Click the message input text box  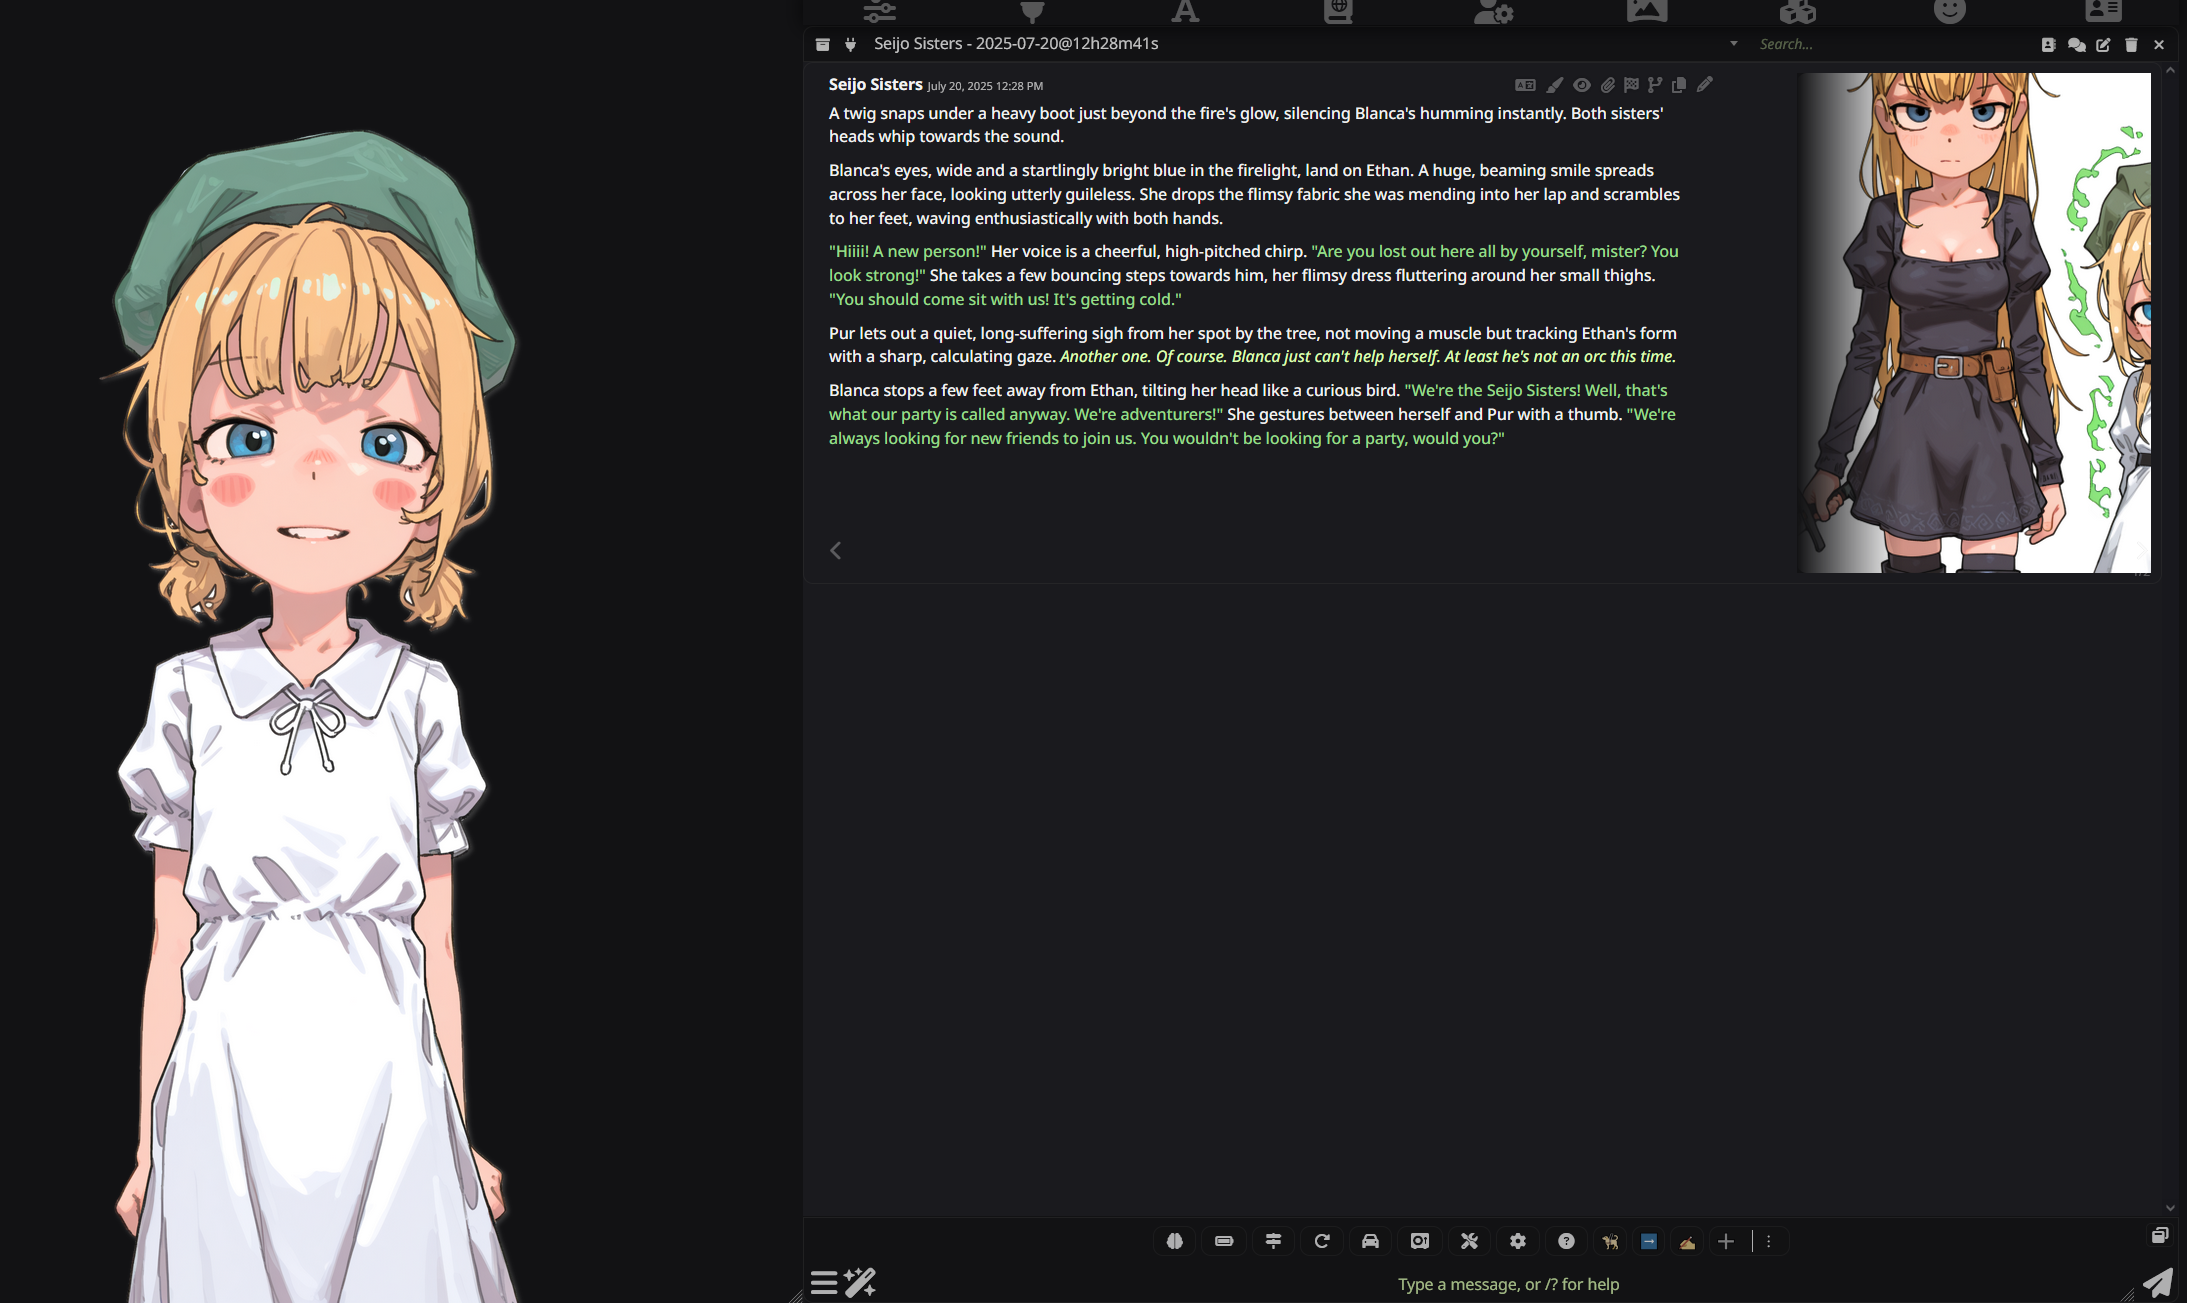point(1508,1284)
